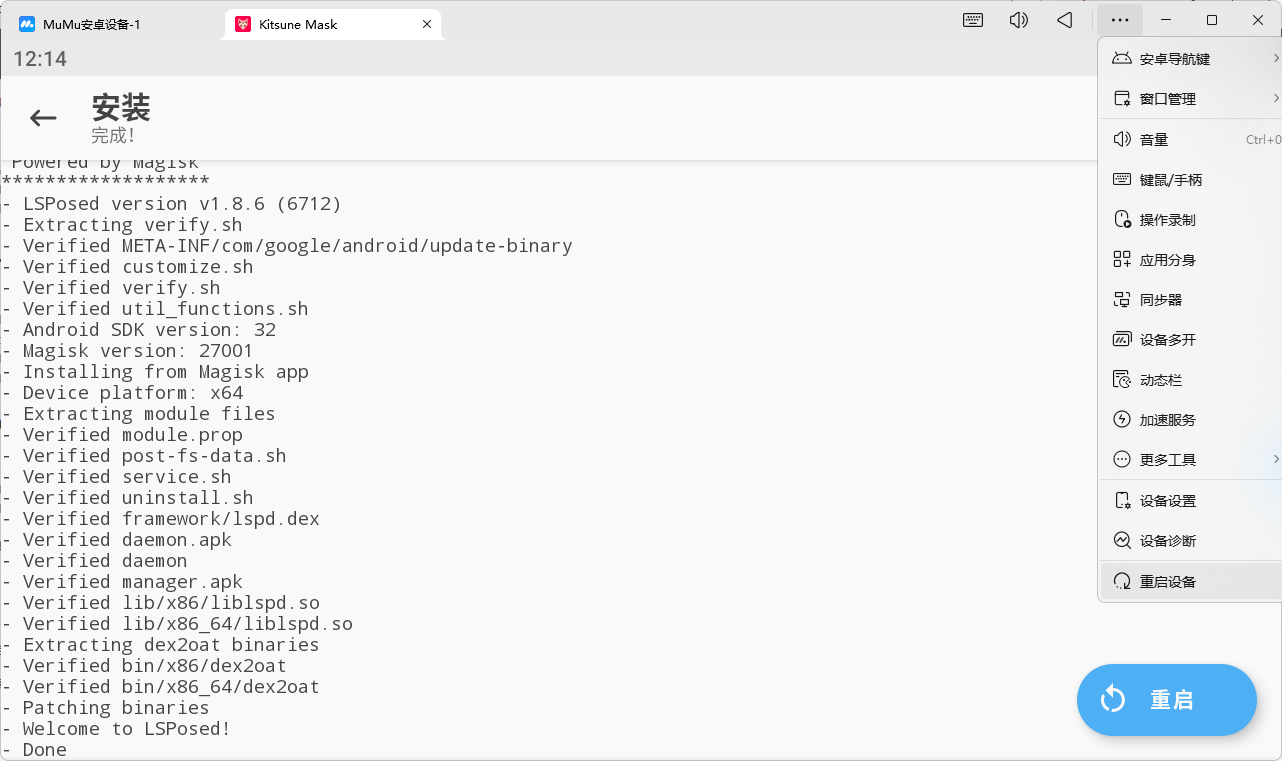This screenshot has width=1282, height=761.
Task: Click the keyboard icon in title bar
Action: [x=972, y=20]
